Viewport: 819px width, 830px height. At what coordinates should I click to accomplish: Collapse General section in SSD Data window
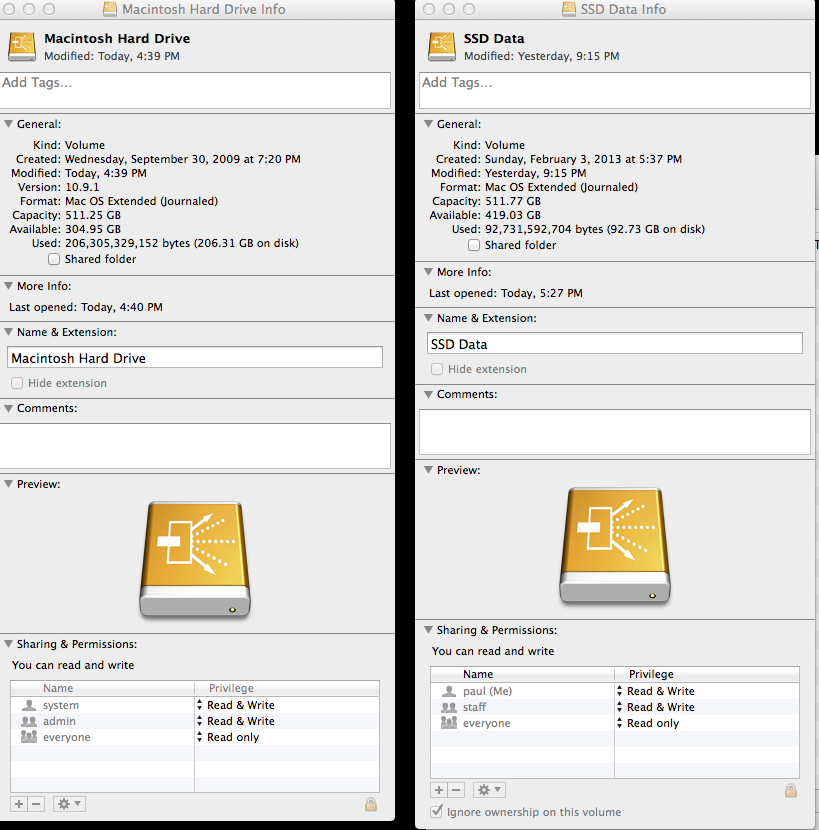[x=428, y=124]
